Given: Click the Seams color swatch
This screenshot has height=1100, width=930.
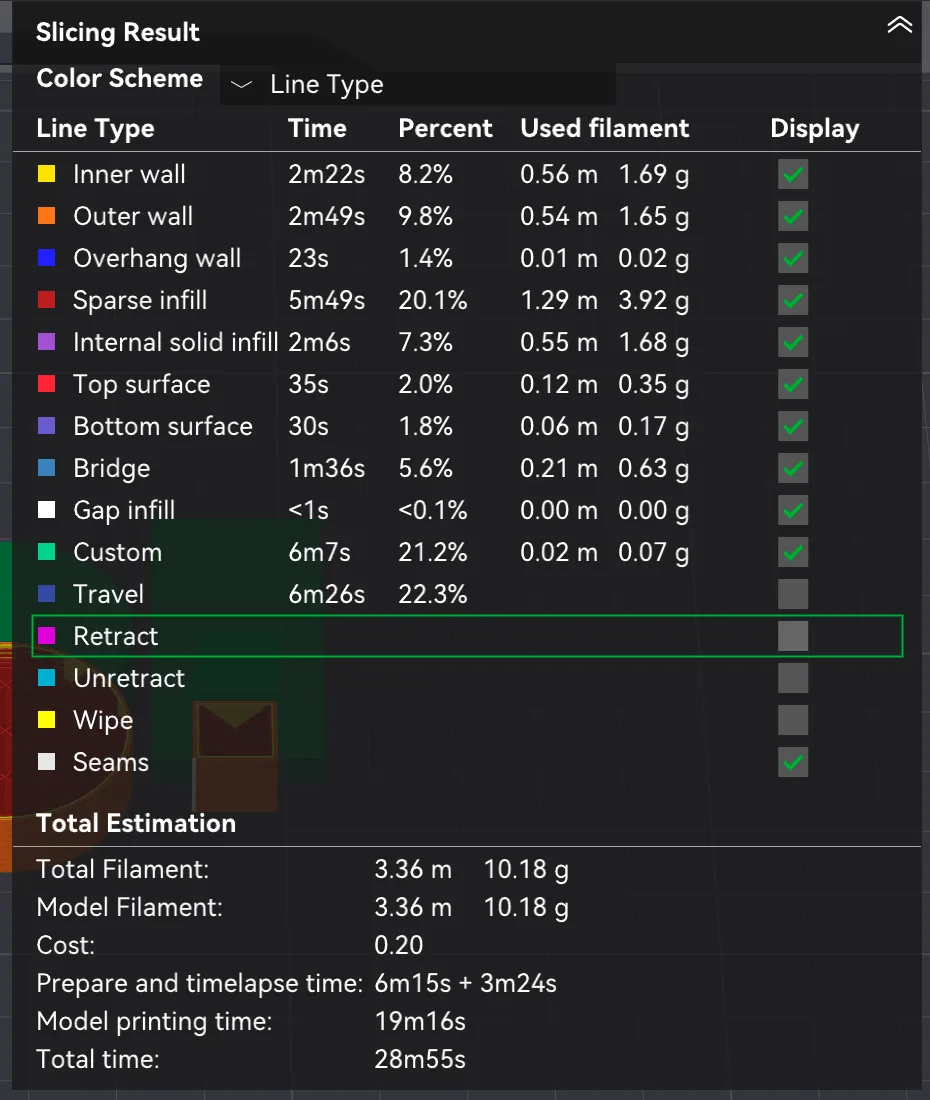Looking at the screenshot, I should coord(46,763).
